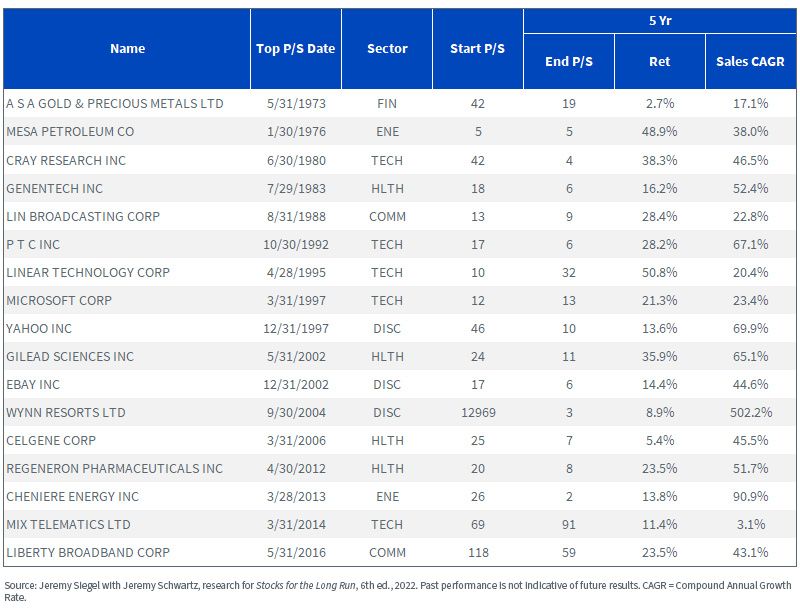Image resolution: width=800 pixels, height=611 pixels.
Task: Select the End P/S subheader
Action: click(569, 62)
